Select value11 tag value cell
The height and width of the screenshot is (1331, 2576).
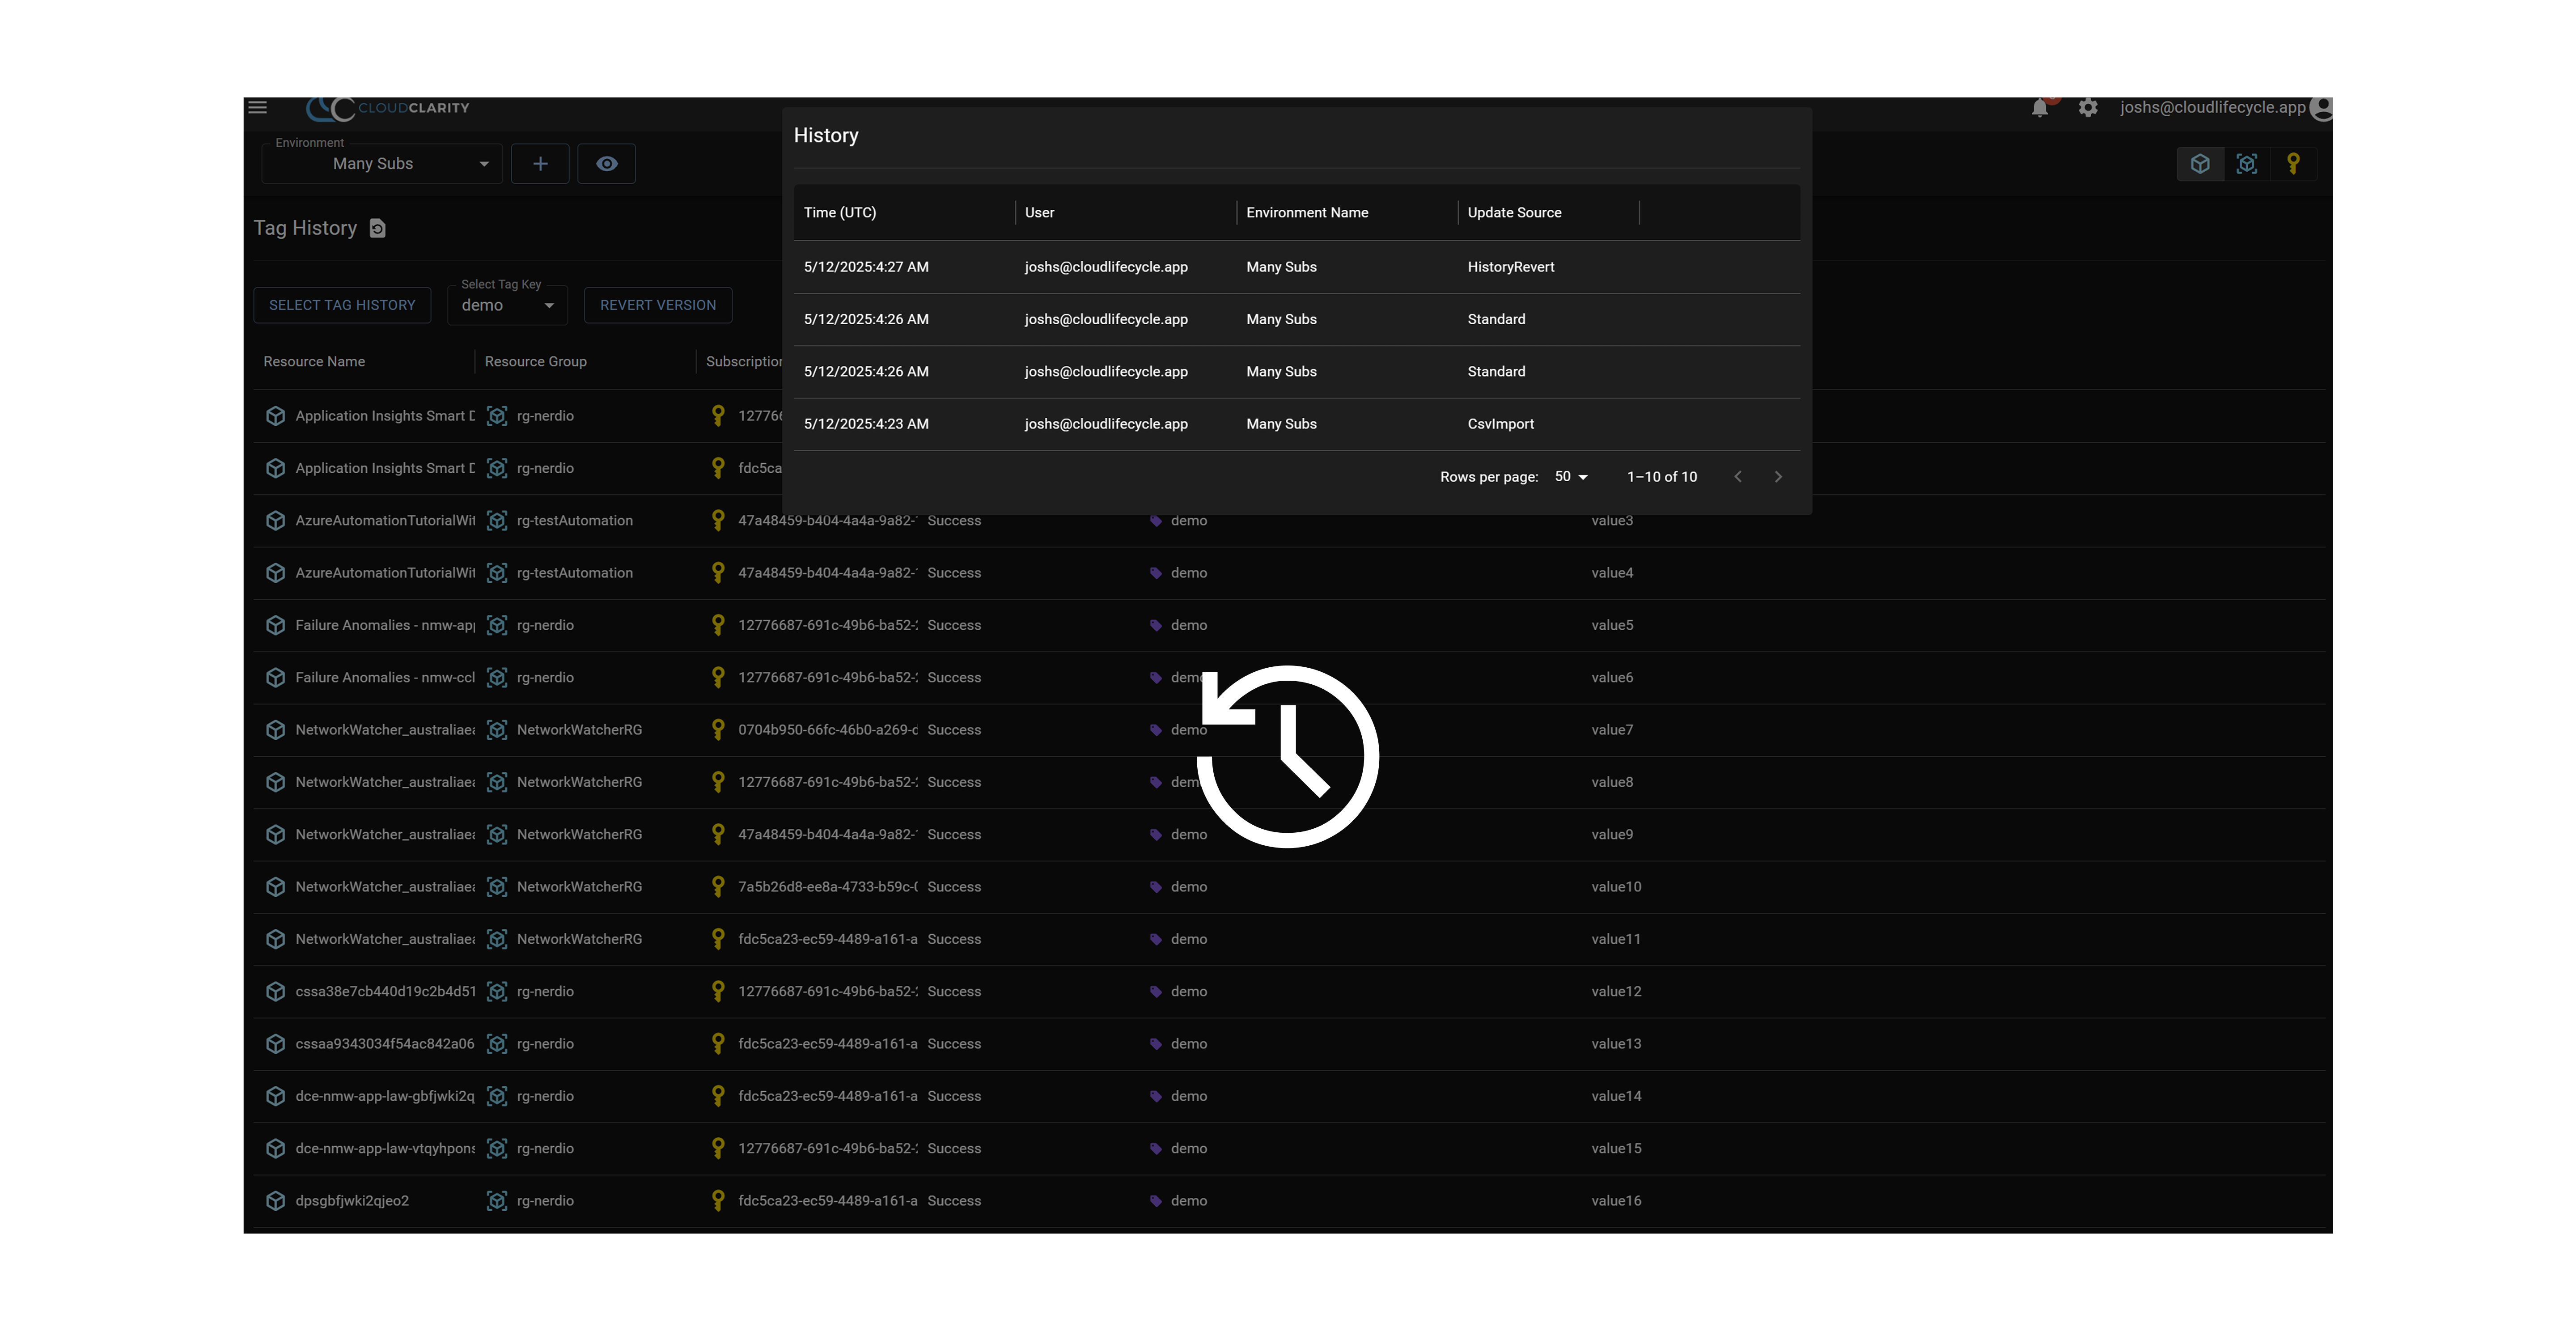1616,940
